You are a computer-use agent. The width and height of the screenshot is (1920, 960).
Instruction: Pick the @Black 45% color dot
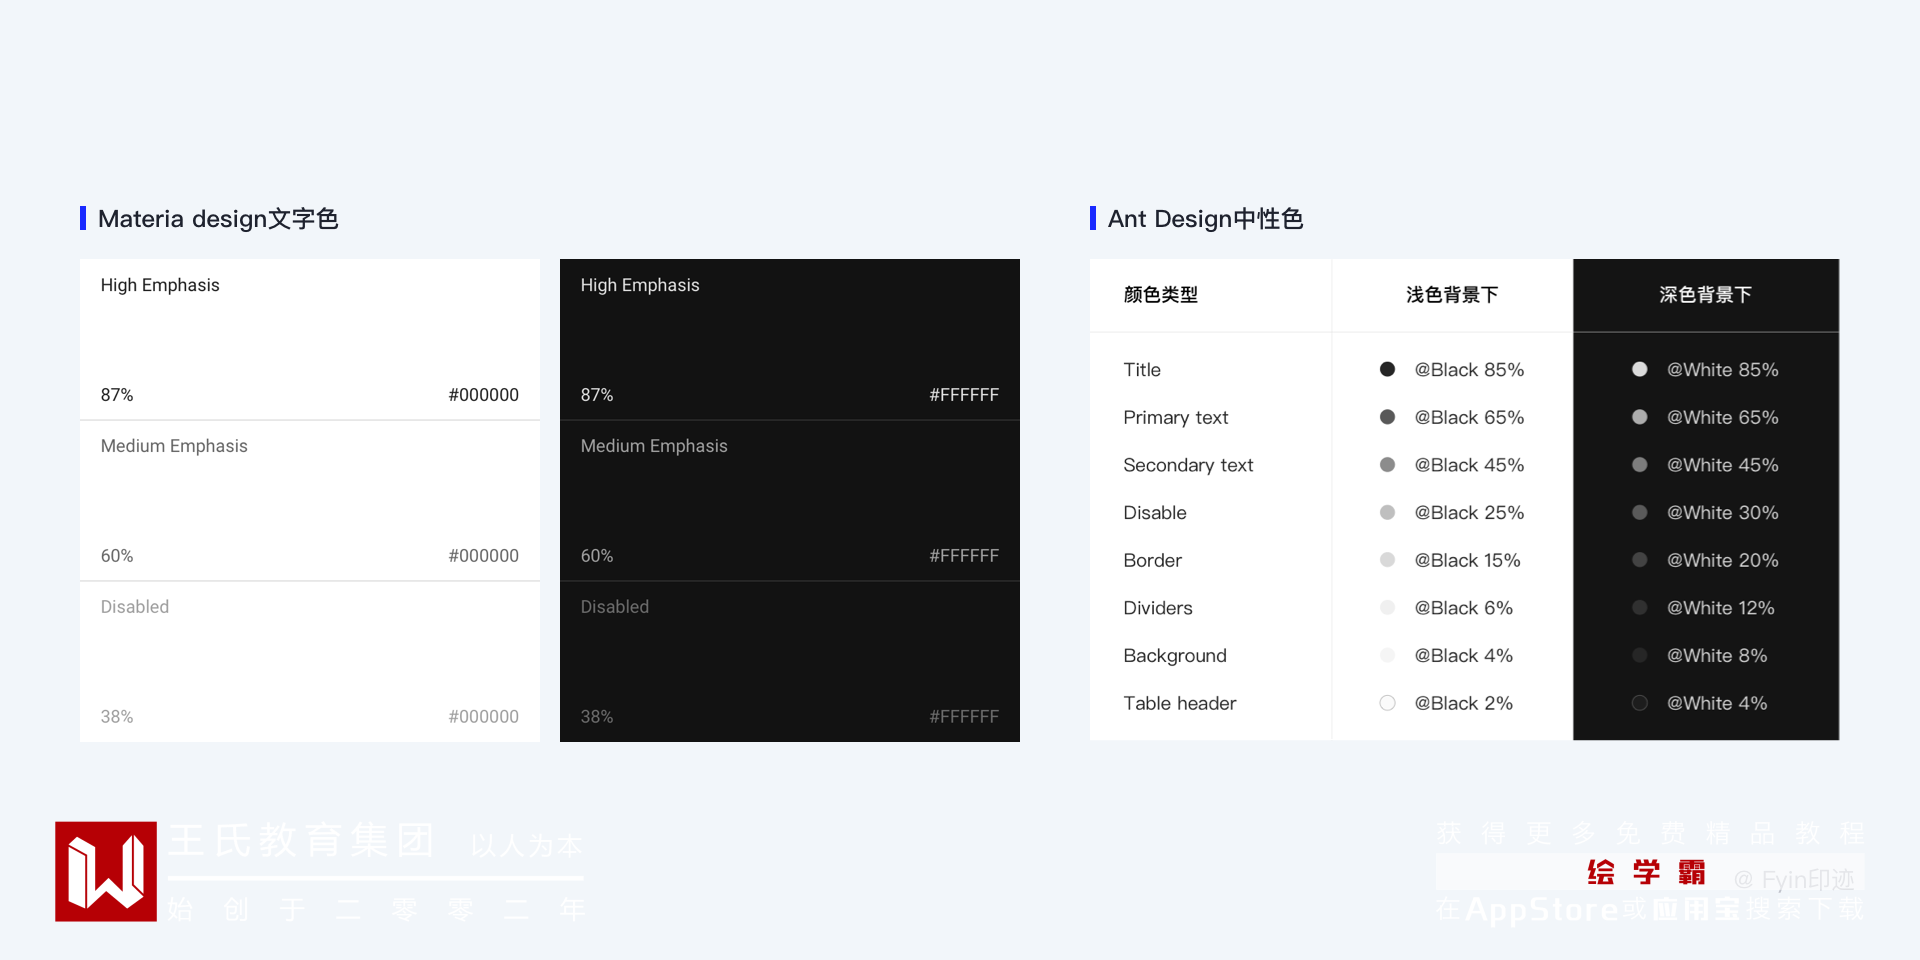point(1387,465)
